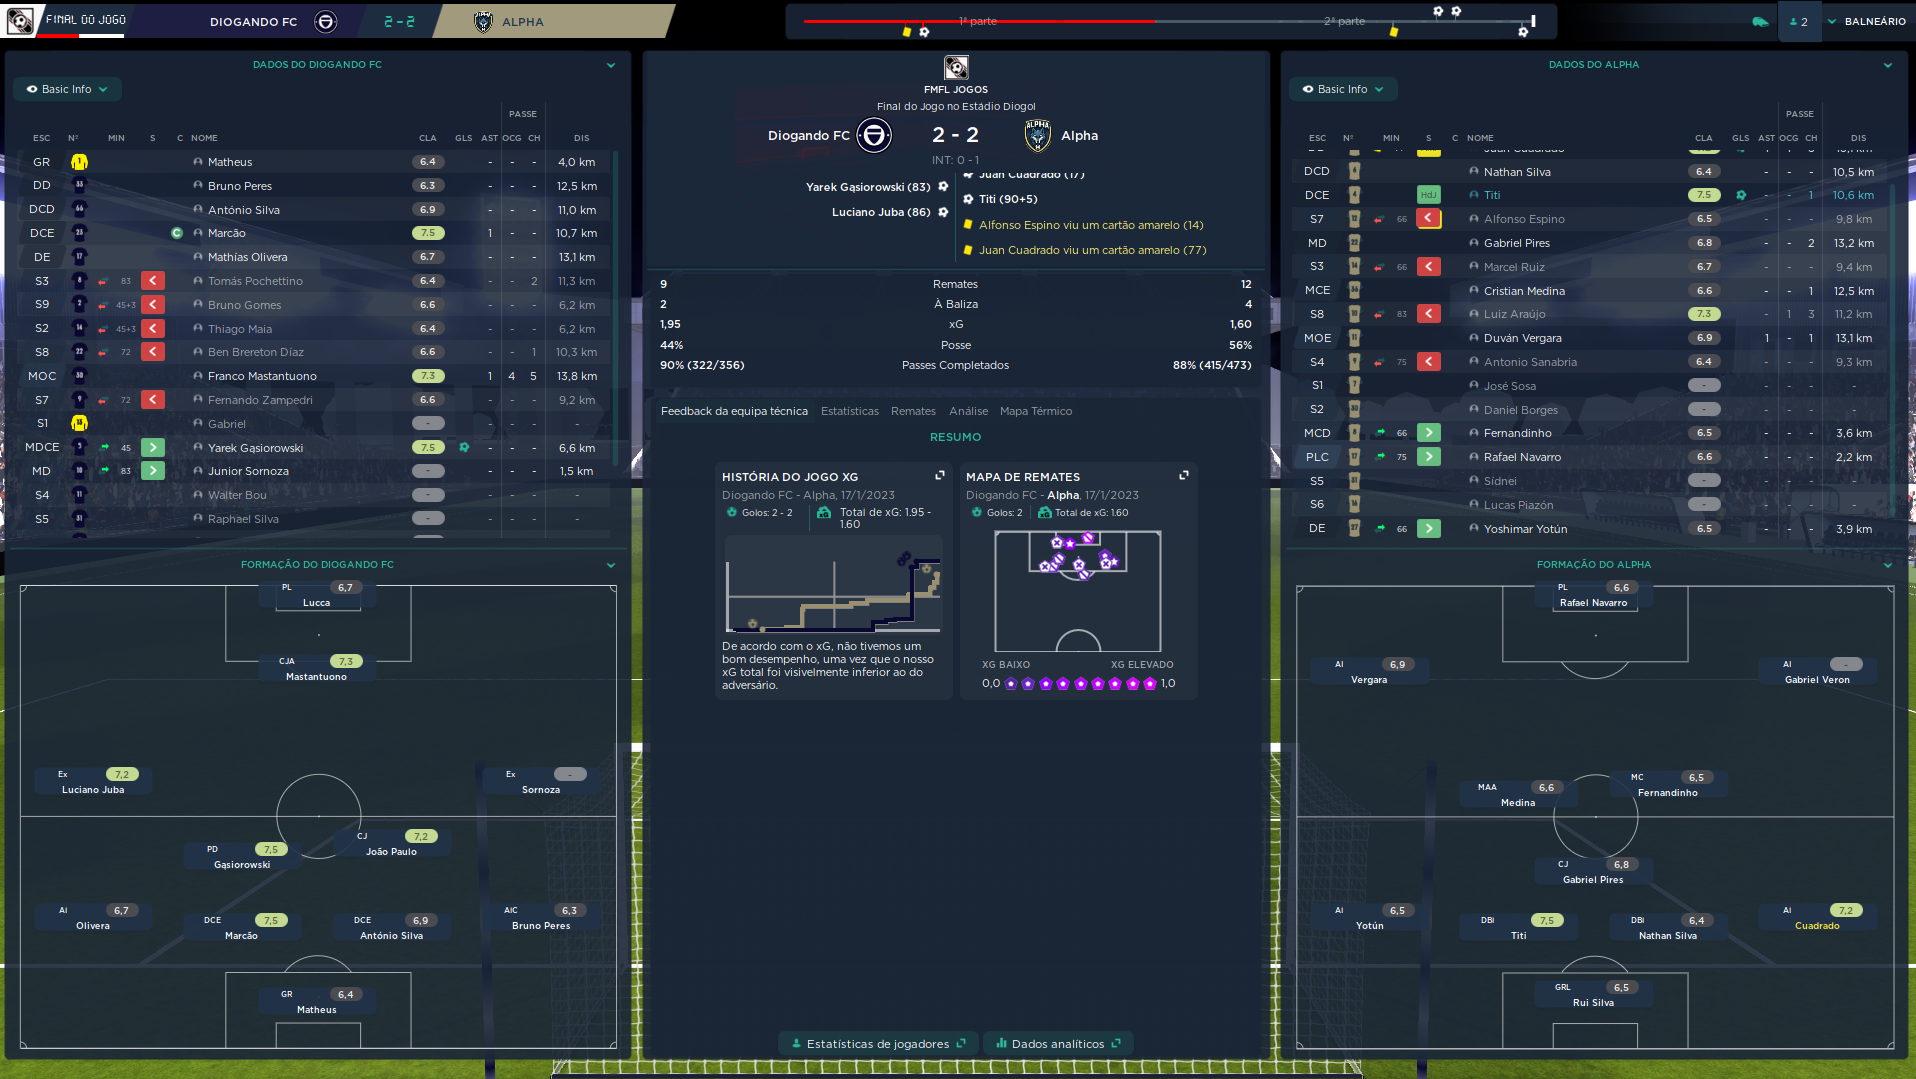Click the Alpha shield badge in top bar
The width and height of the screenshot is (1916, 1079).
click(x=483, y=21)
